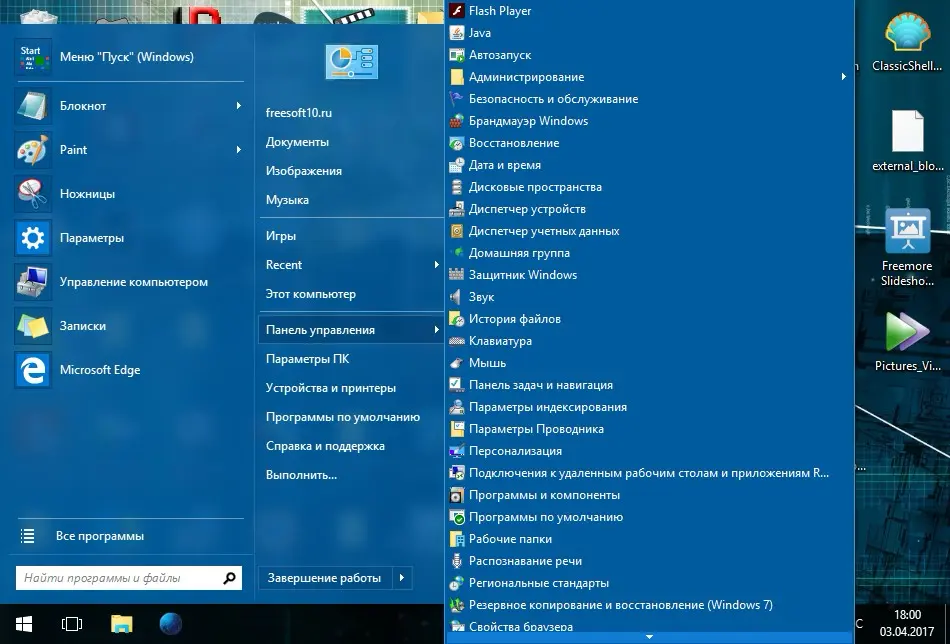Click the Клавиатура keyboard icon
Image resolution: width=950 pixels, height=644 pixels.
tap(457, 341)
